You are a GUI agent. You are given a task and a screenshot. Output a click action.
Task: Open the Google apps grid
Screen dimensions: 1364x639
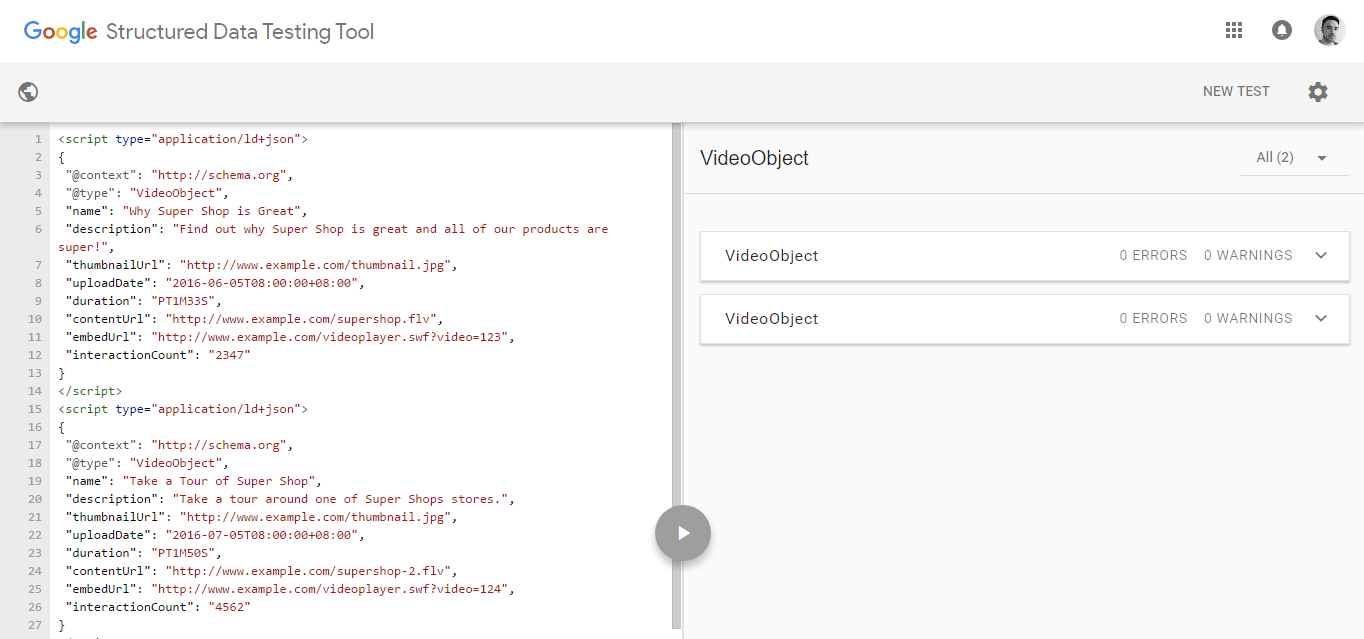pyautogui.click(x=1233, y=30)
